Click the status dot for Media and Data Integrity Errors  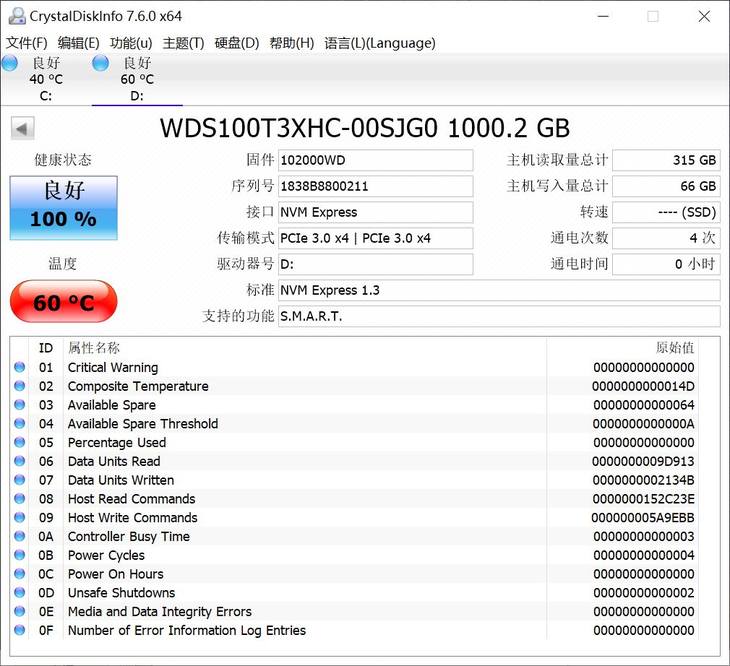20,611
